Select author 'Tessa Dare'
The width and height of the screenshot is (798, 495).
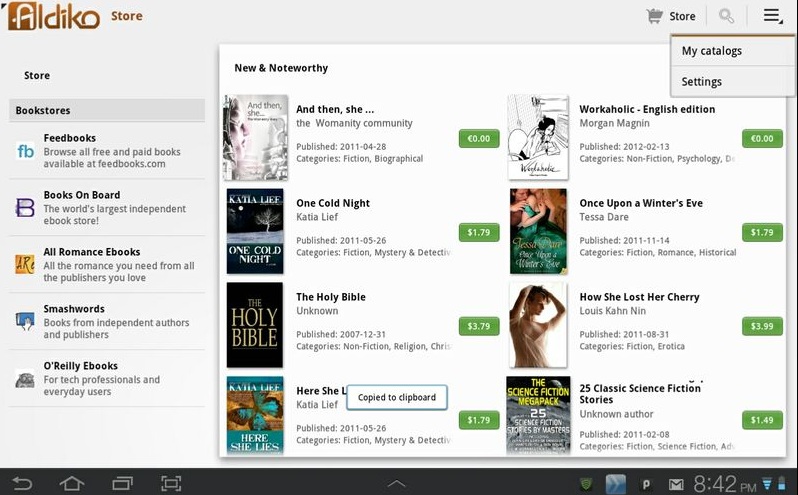tap(604, 217)
